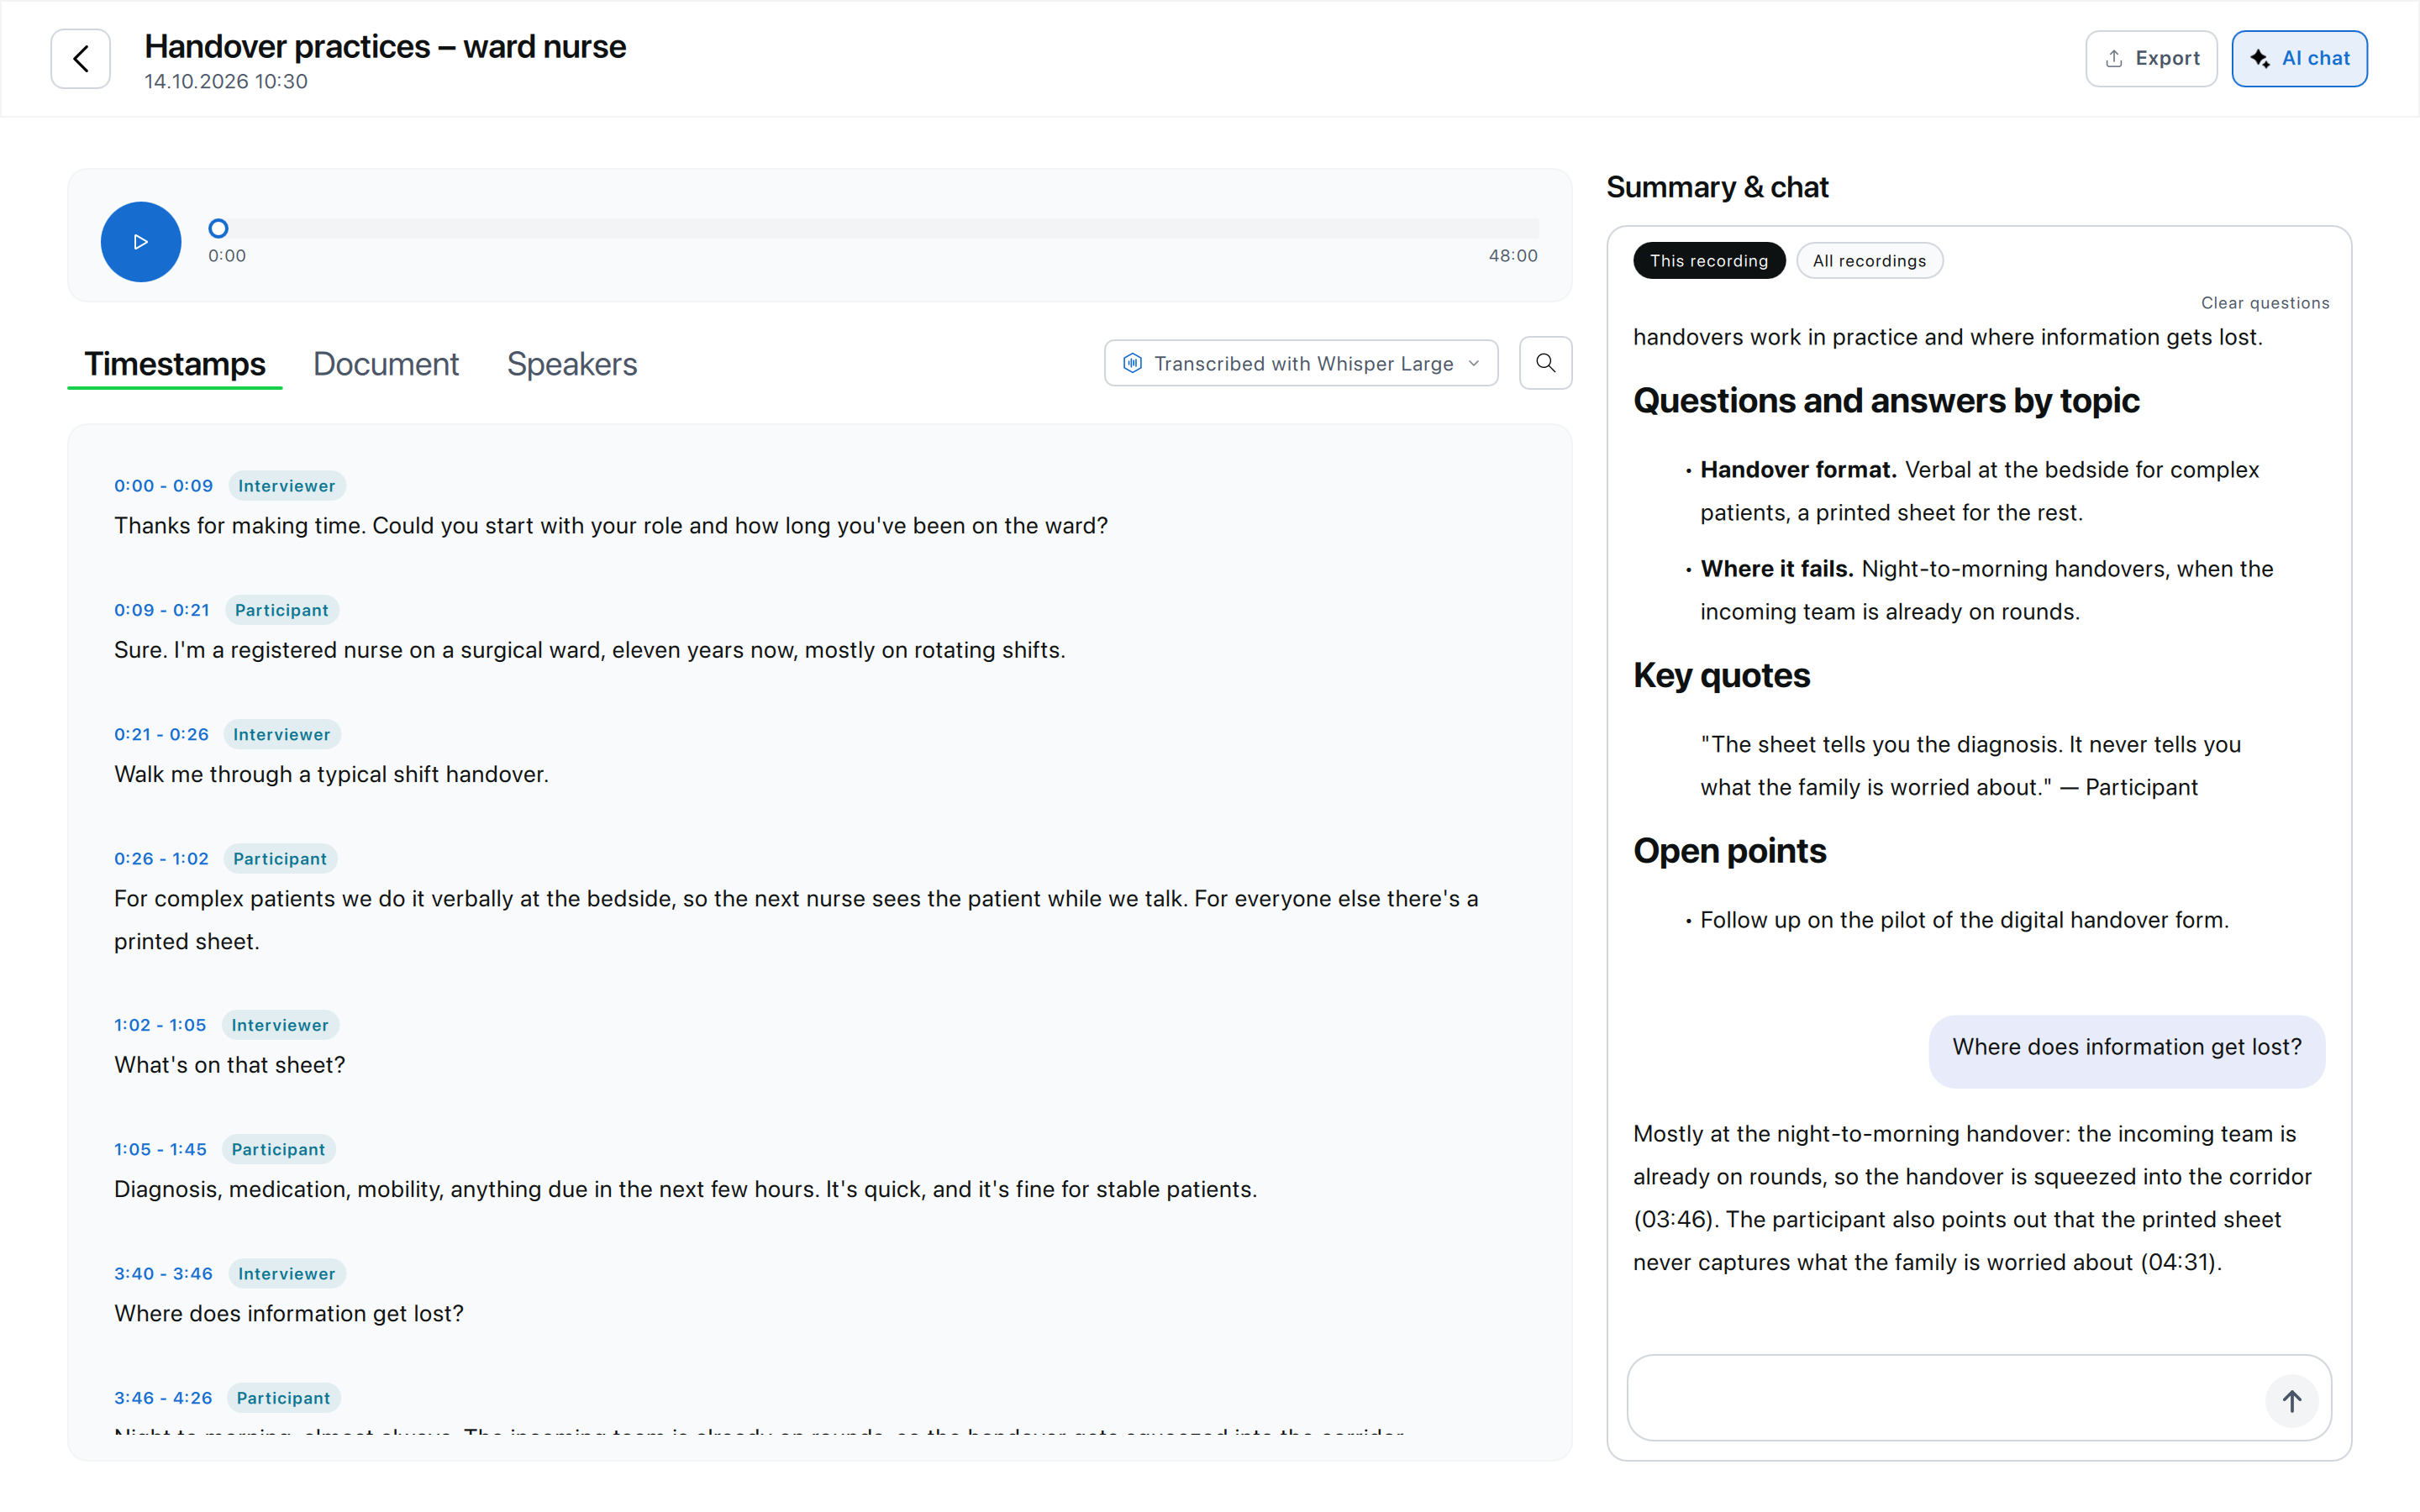Screen dimensions: 2420x1512
Task: Click the 48:00 duration label
Action: point(1513,256)
